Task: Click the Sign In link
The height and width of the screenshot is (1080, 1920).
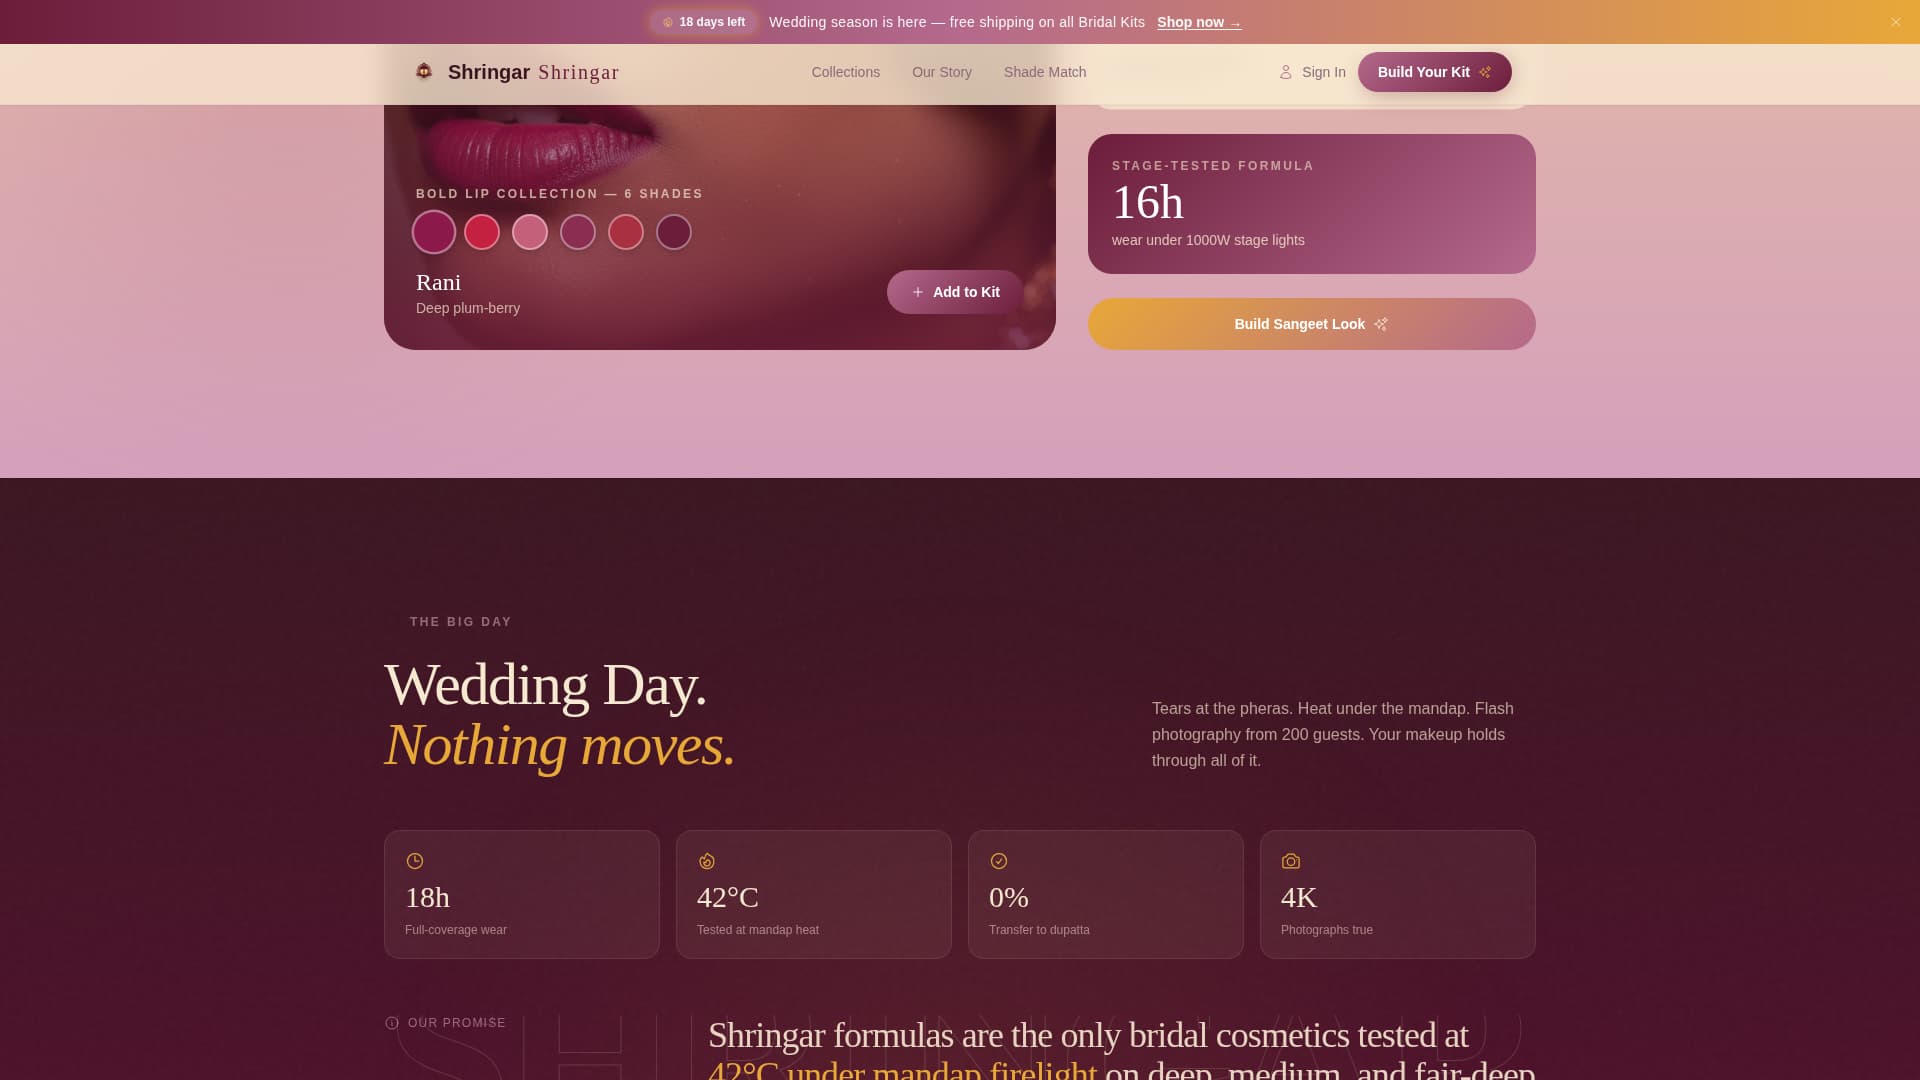Action: click(x=1312, y=72)
